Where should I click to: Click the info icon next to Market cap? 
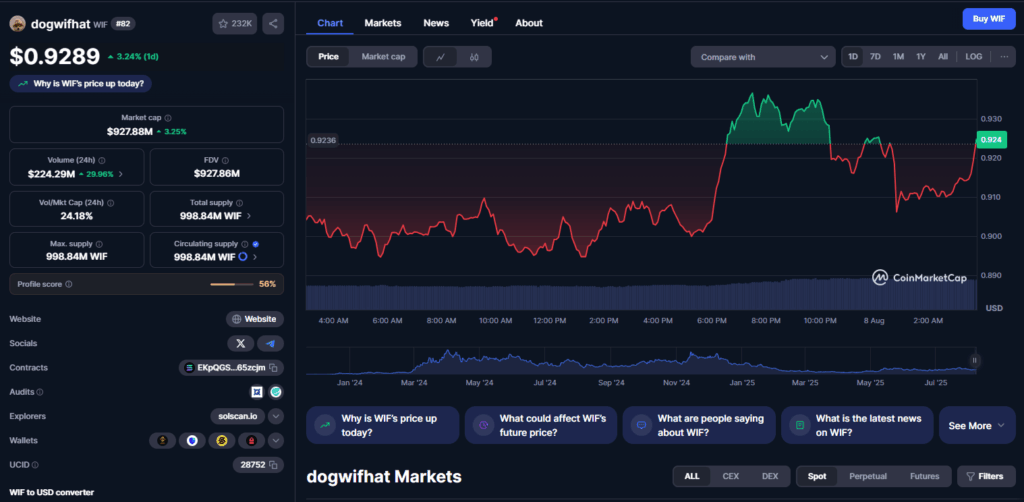point(168,118)
